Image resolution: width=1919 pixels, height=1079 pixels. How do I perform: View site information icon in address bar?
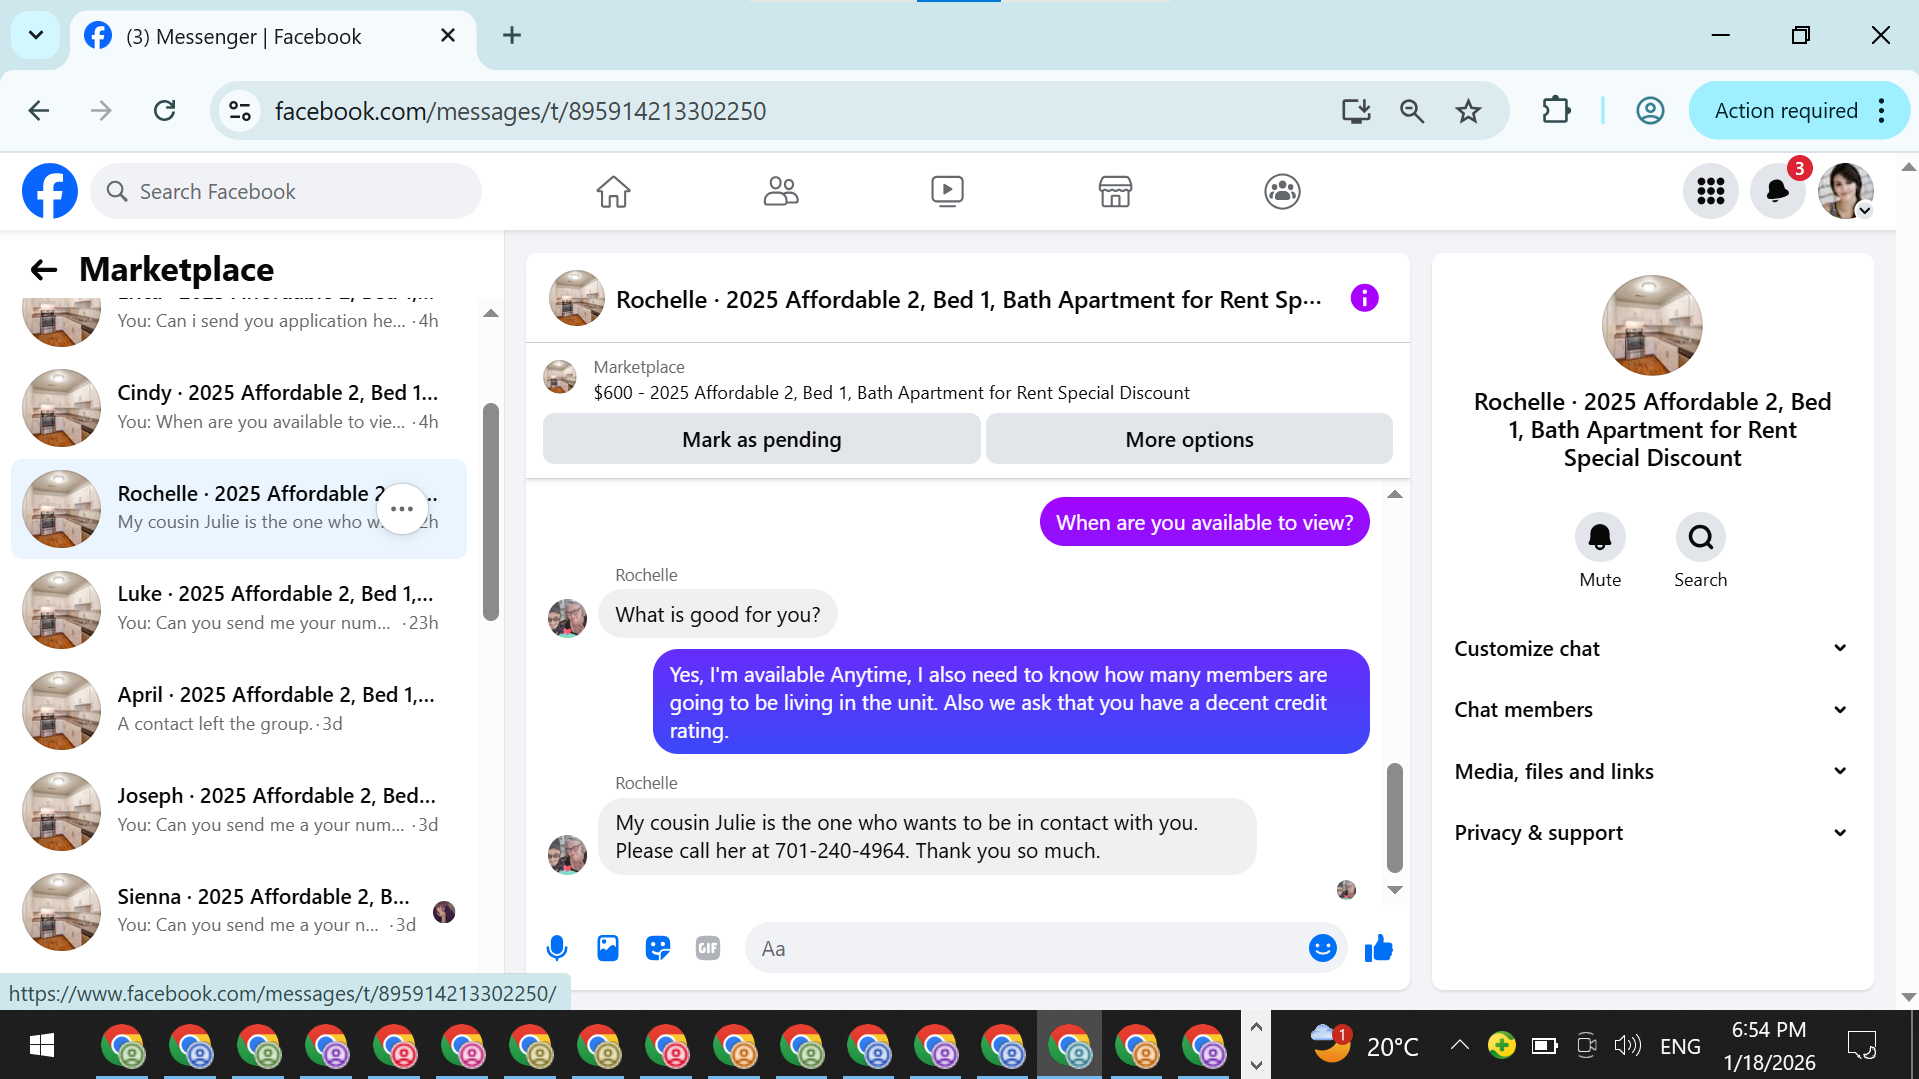tap(240, 111)
